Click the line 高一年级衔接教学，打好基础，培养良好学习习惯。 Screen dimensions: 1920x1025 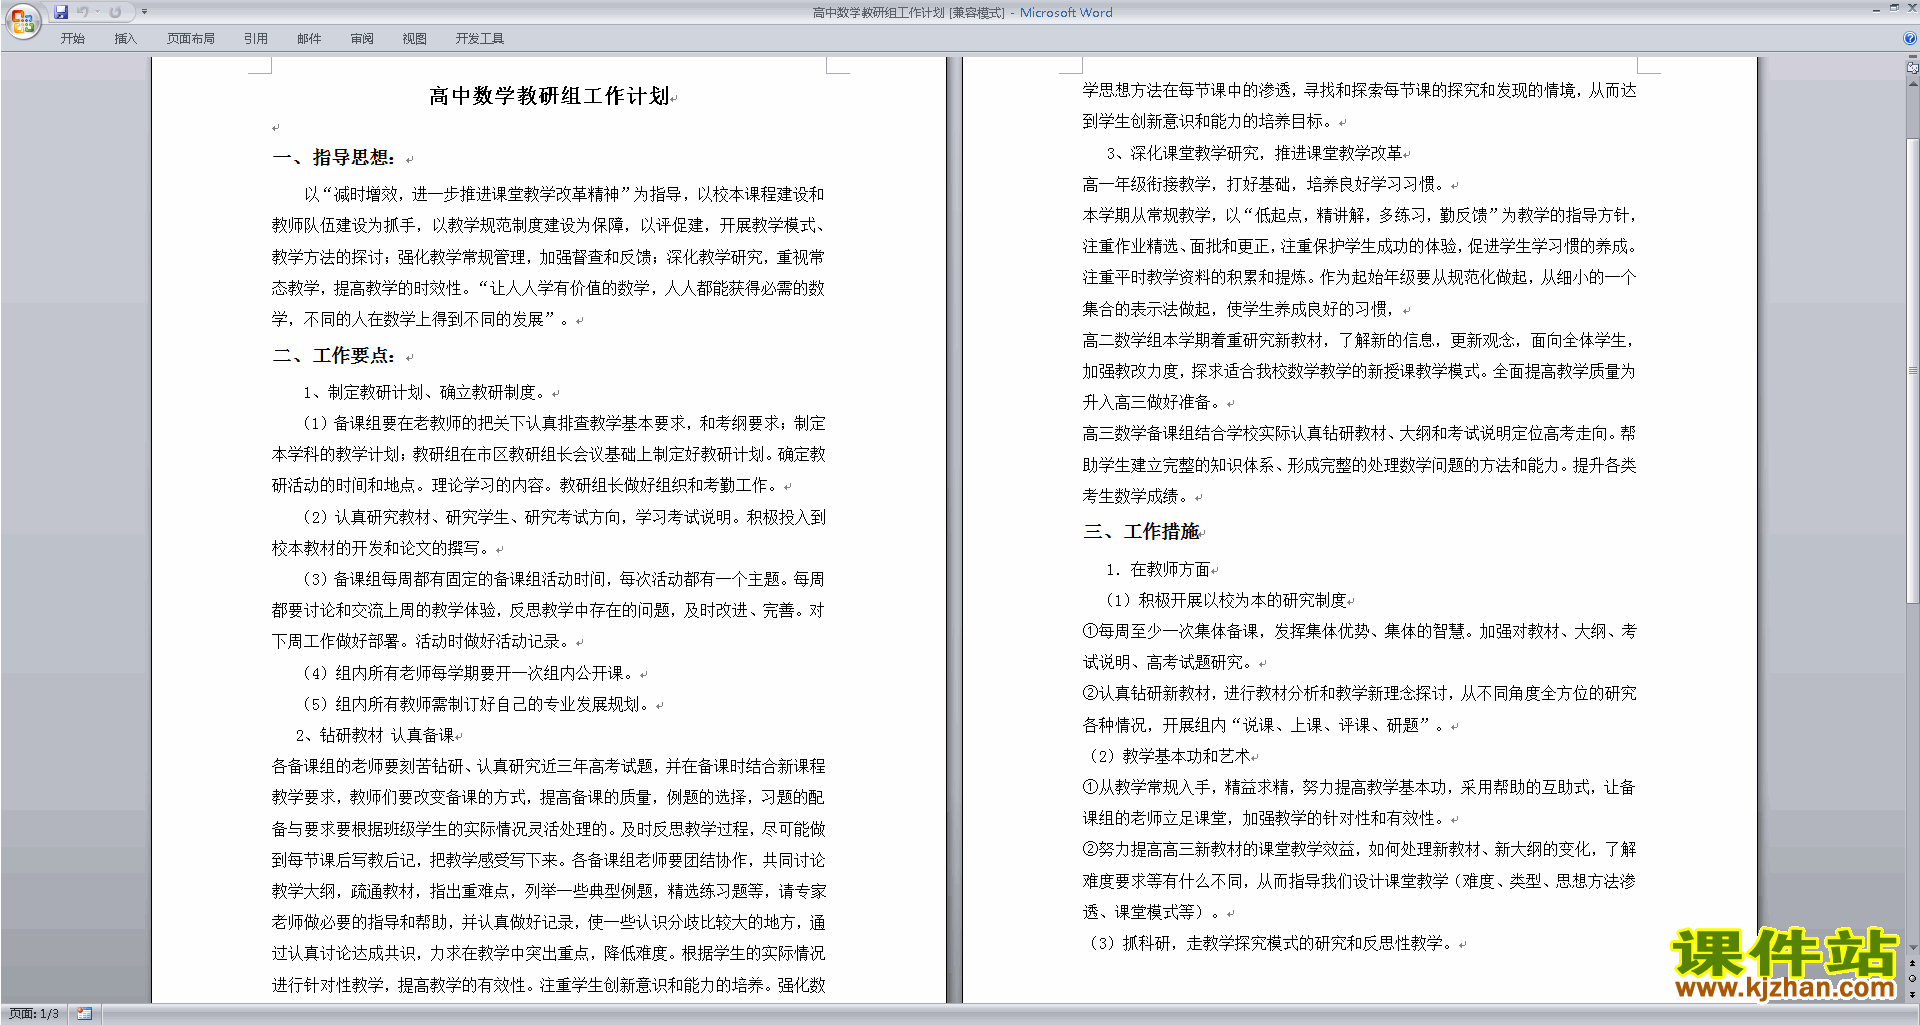[x=1264, y=185]
